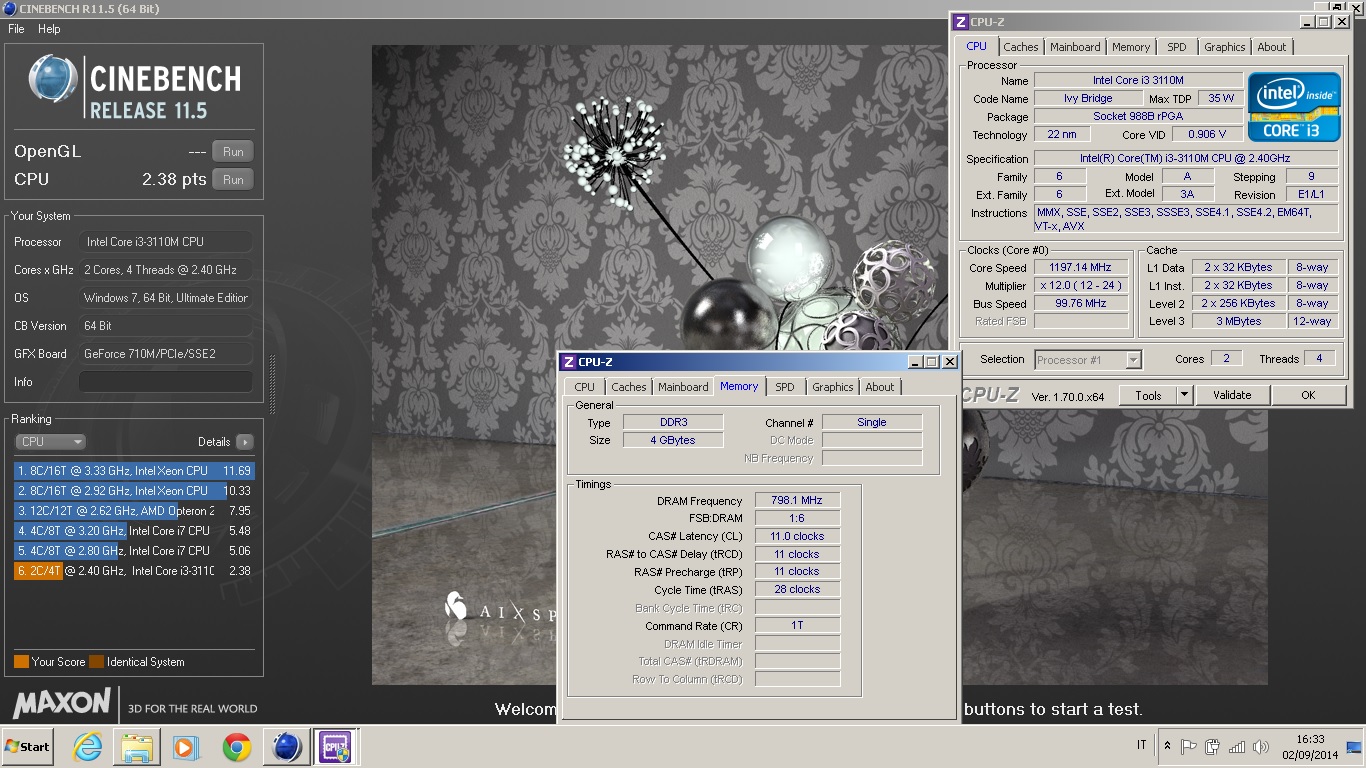Launch Windows Media Player from taskbar

(x=186, y=747)
